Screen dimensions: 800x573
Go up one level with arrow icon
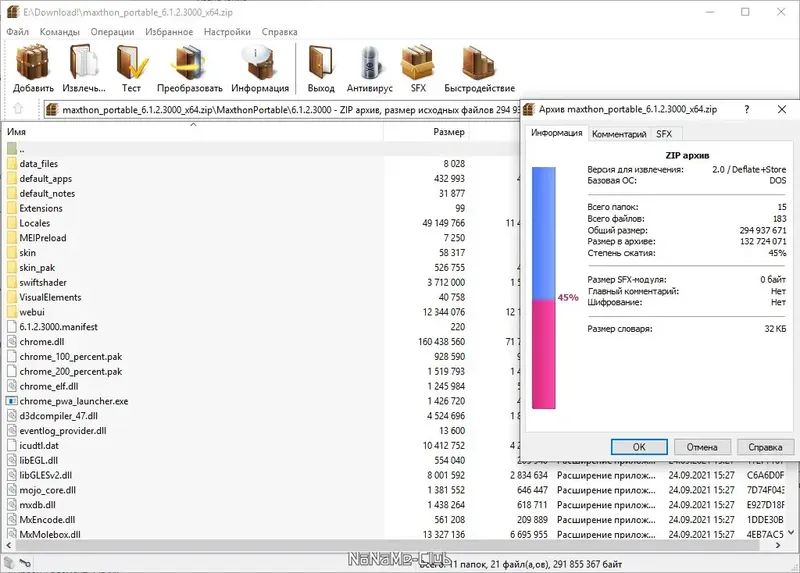pos(18,109)
